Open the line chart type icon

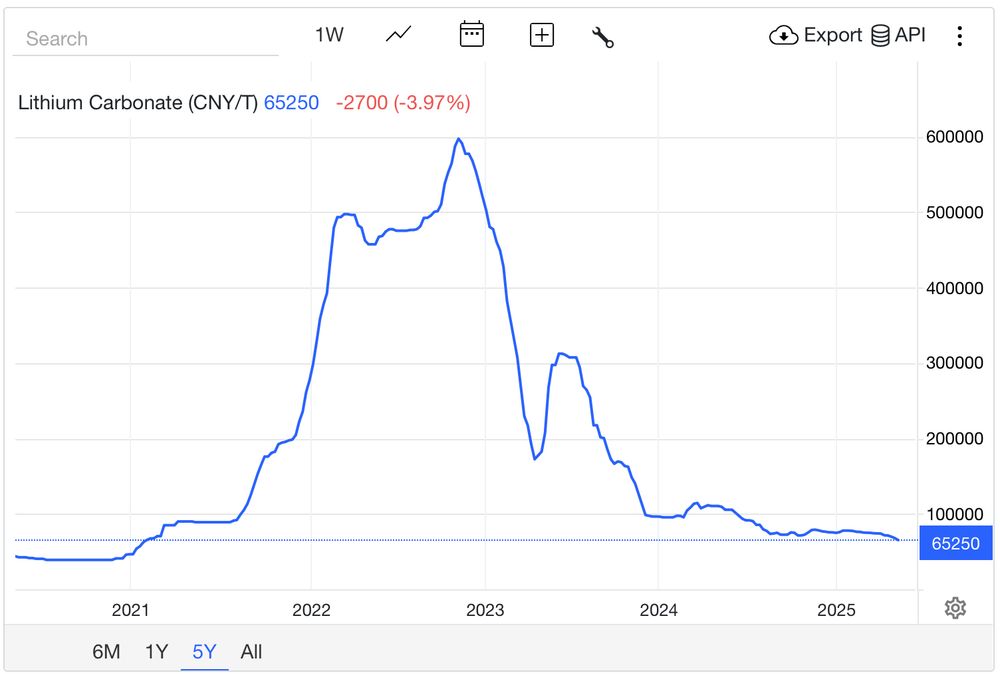tap(399, 34)
